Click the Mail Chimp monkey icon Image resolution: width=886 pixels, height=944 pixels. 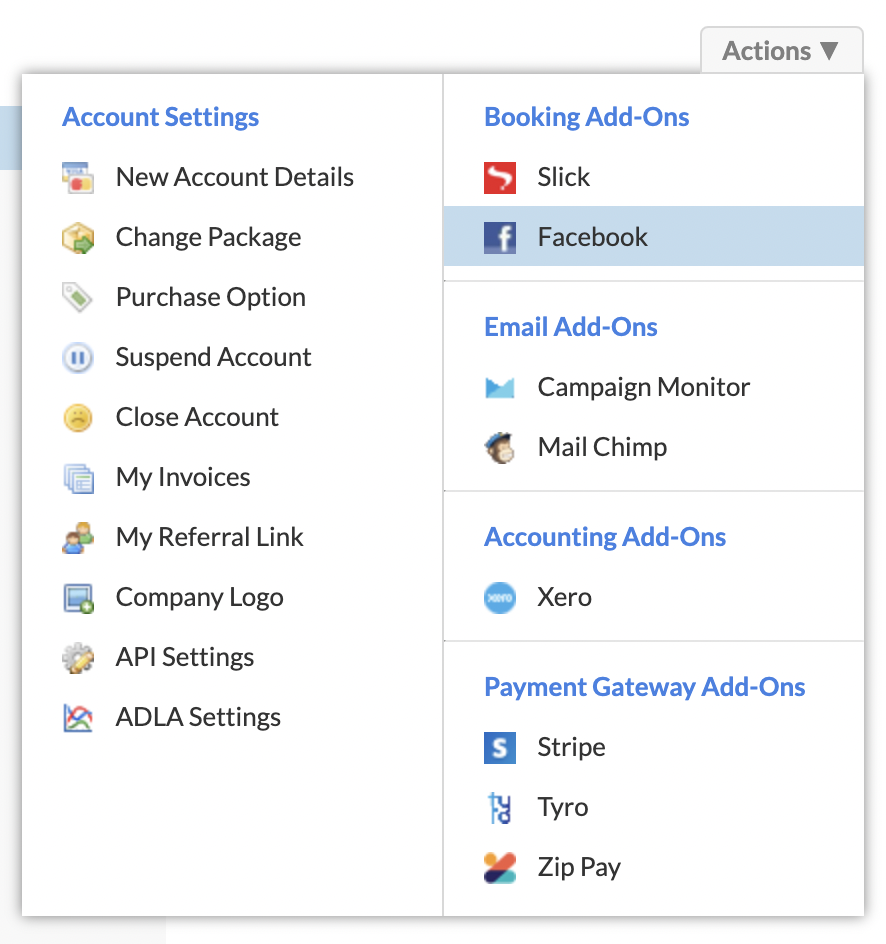pos(500,448)
